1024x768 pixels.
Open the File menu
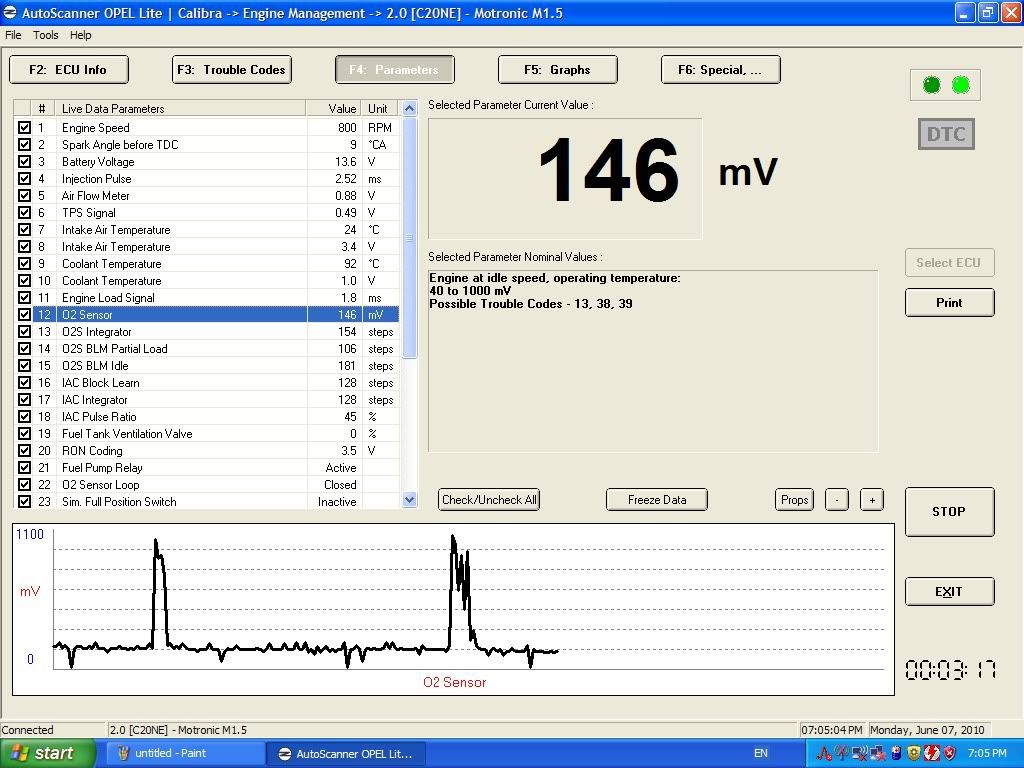(13, 35)
